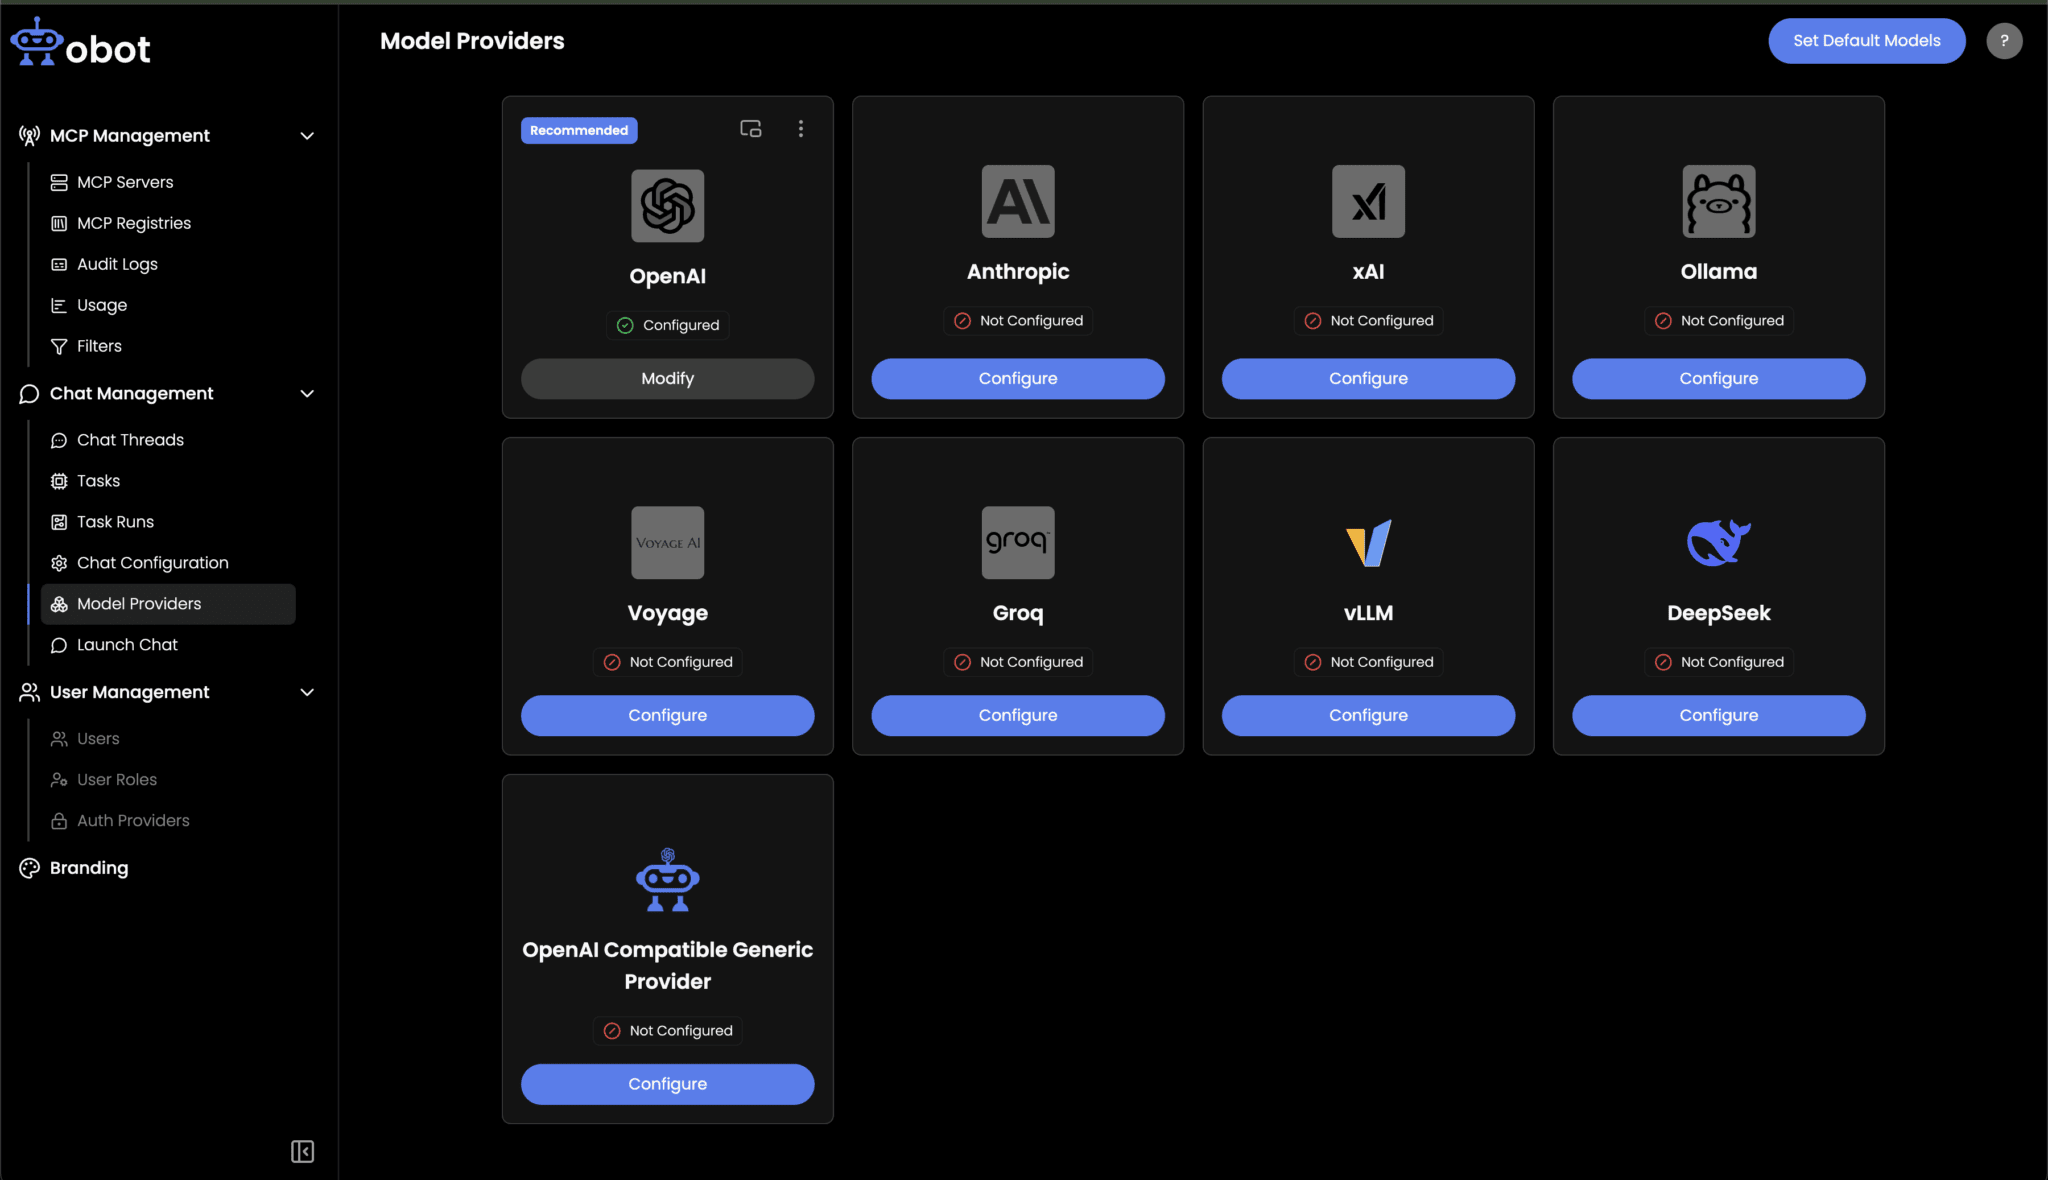Click the view models icon on OpenAI card
The width and height of the screenshot is (2048, 1180).
point(750,129)
